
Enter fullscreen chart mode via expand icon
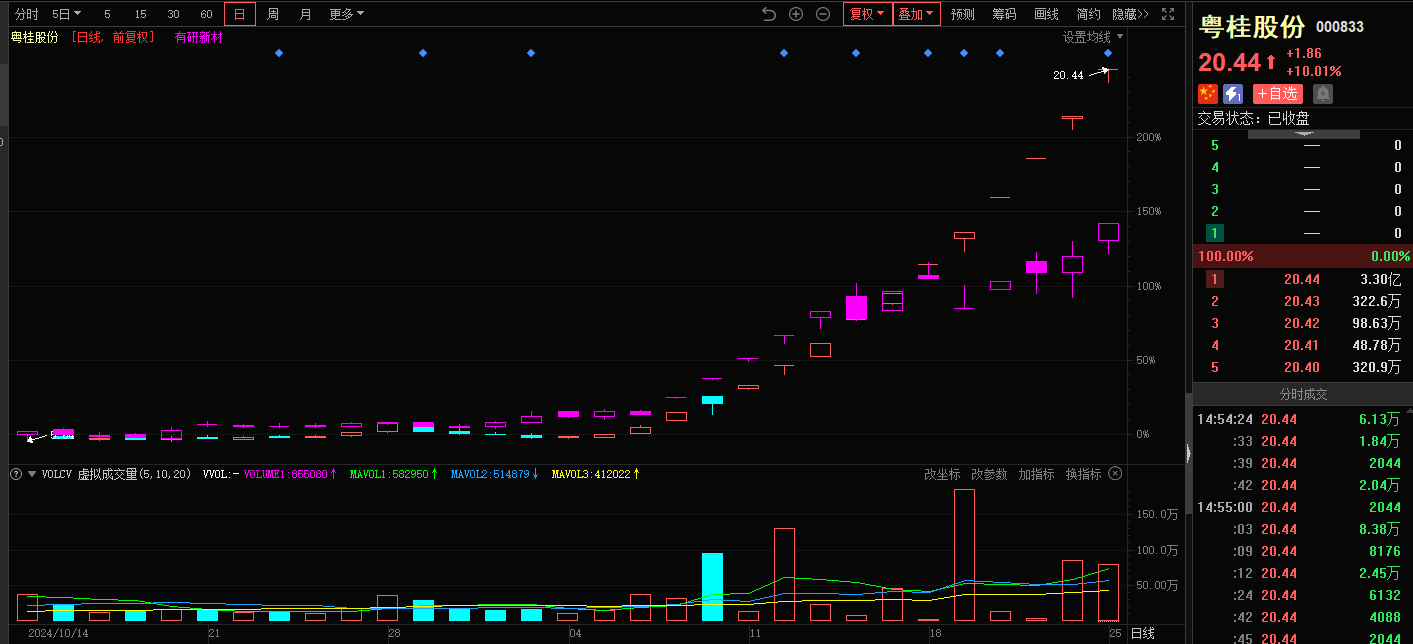(1167, 14)
